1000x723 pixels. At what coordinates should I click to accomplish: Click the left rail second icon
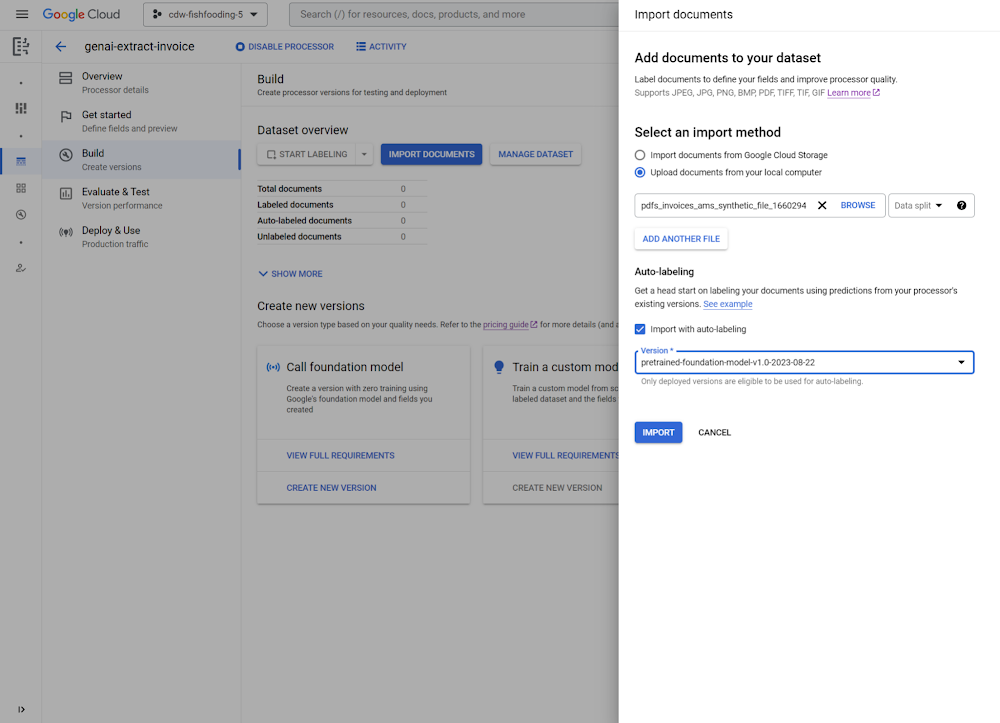coord(21,108)
